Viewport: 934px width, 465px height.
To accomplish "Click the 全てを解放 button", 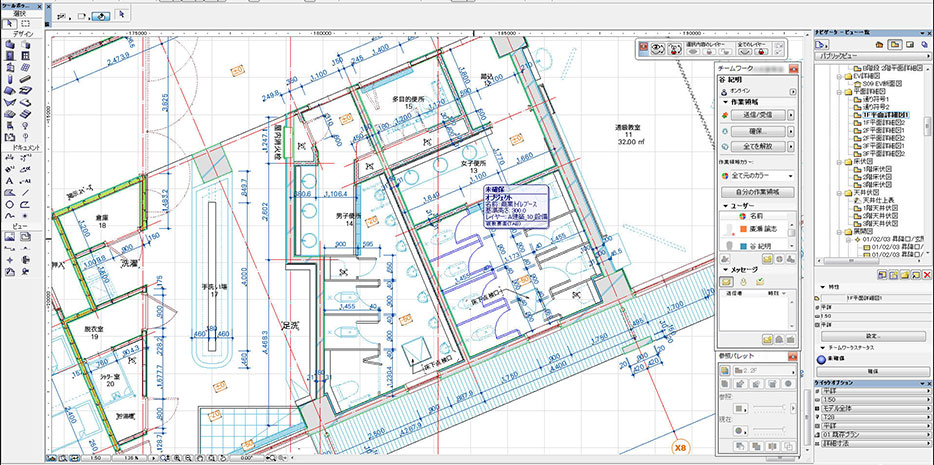I will pos(758,146).
